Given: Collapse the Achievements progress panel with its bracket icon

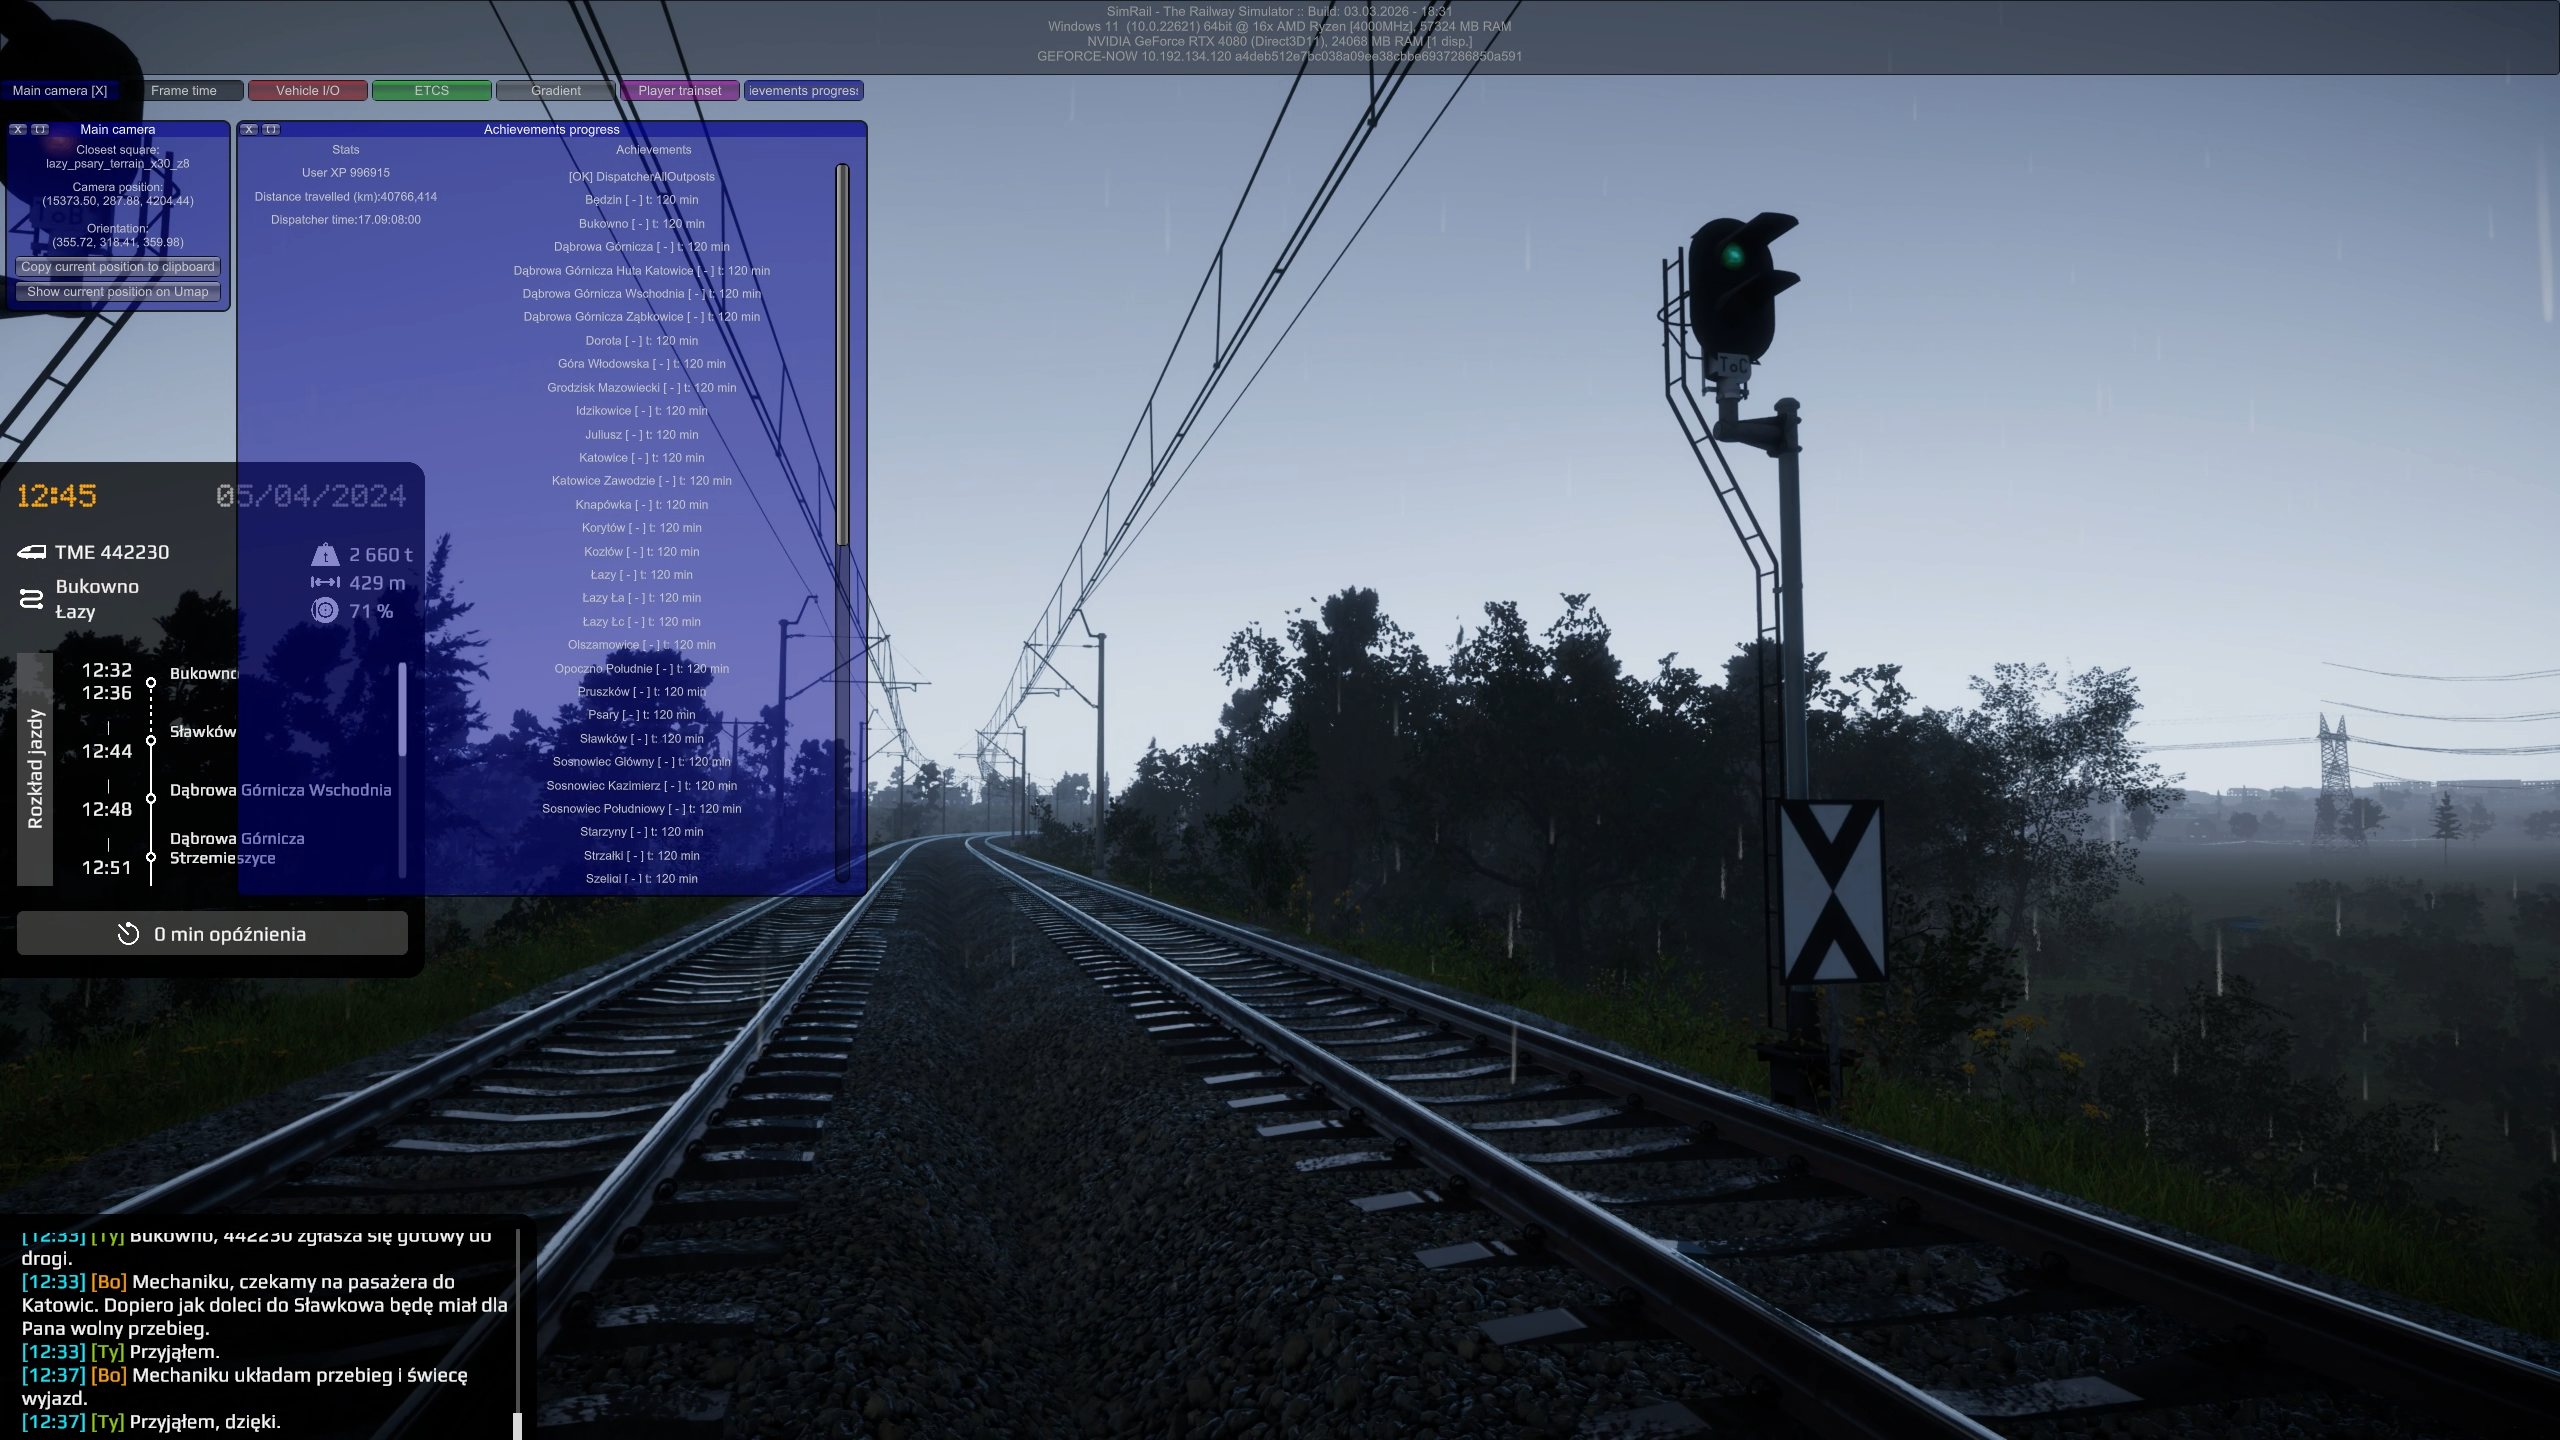Looking at the screenshot, I should pos(271,130).
